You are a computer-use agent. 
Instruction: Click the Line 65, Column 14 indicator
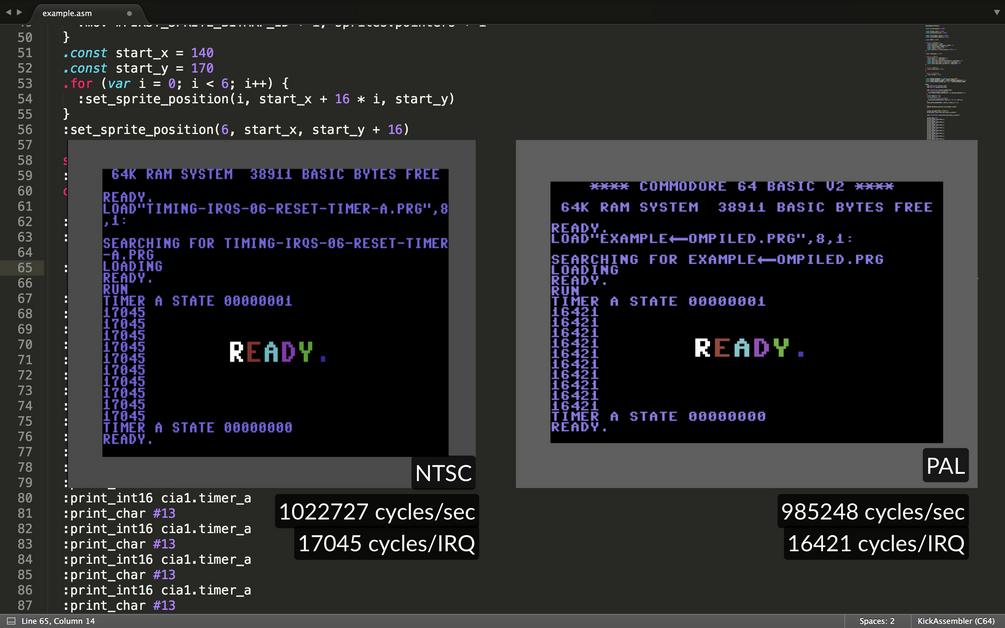click(x=58, y=621)
